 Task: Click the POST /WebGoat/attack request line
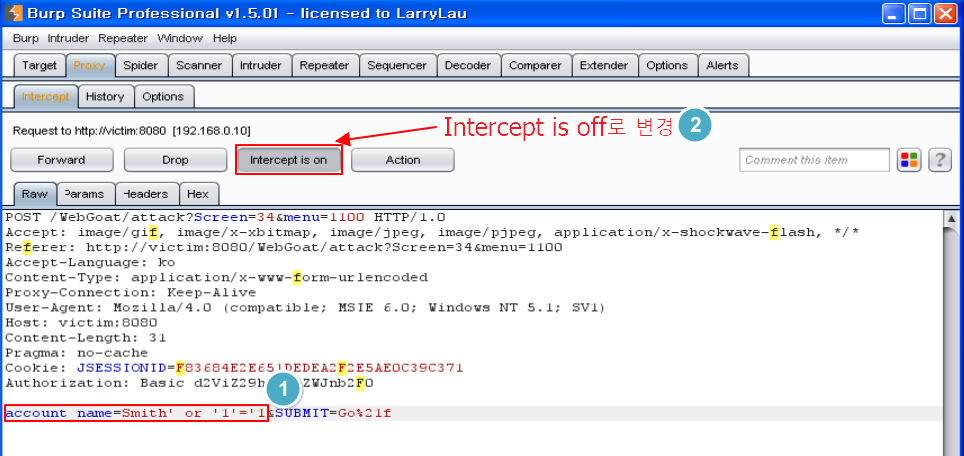point(226,218)
